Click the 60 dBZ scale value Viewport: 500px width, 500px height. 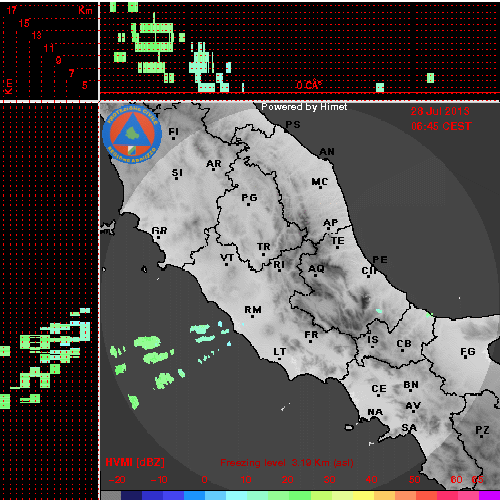click(457, 480)
